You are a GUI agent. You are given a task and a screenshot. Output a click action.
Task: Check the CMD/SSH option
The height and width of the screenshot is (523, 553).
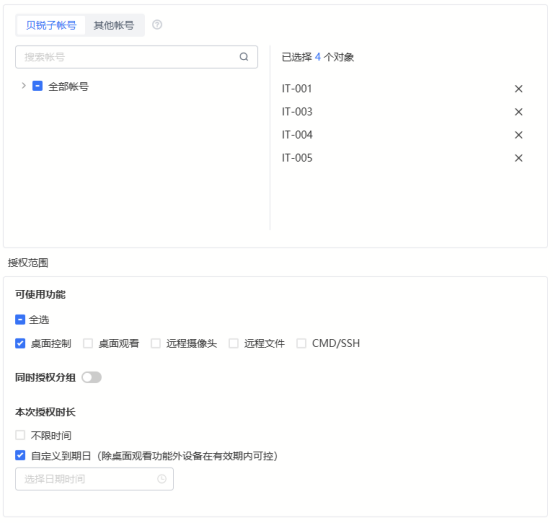(x=301, y=343)
